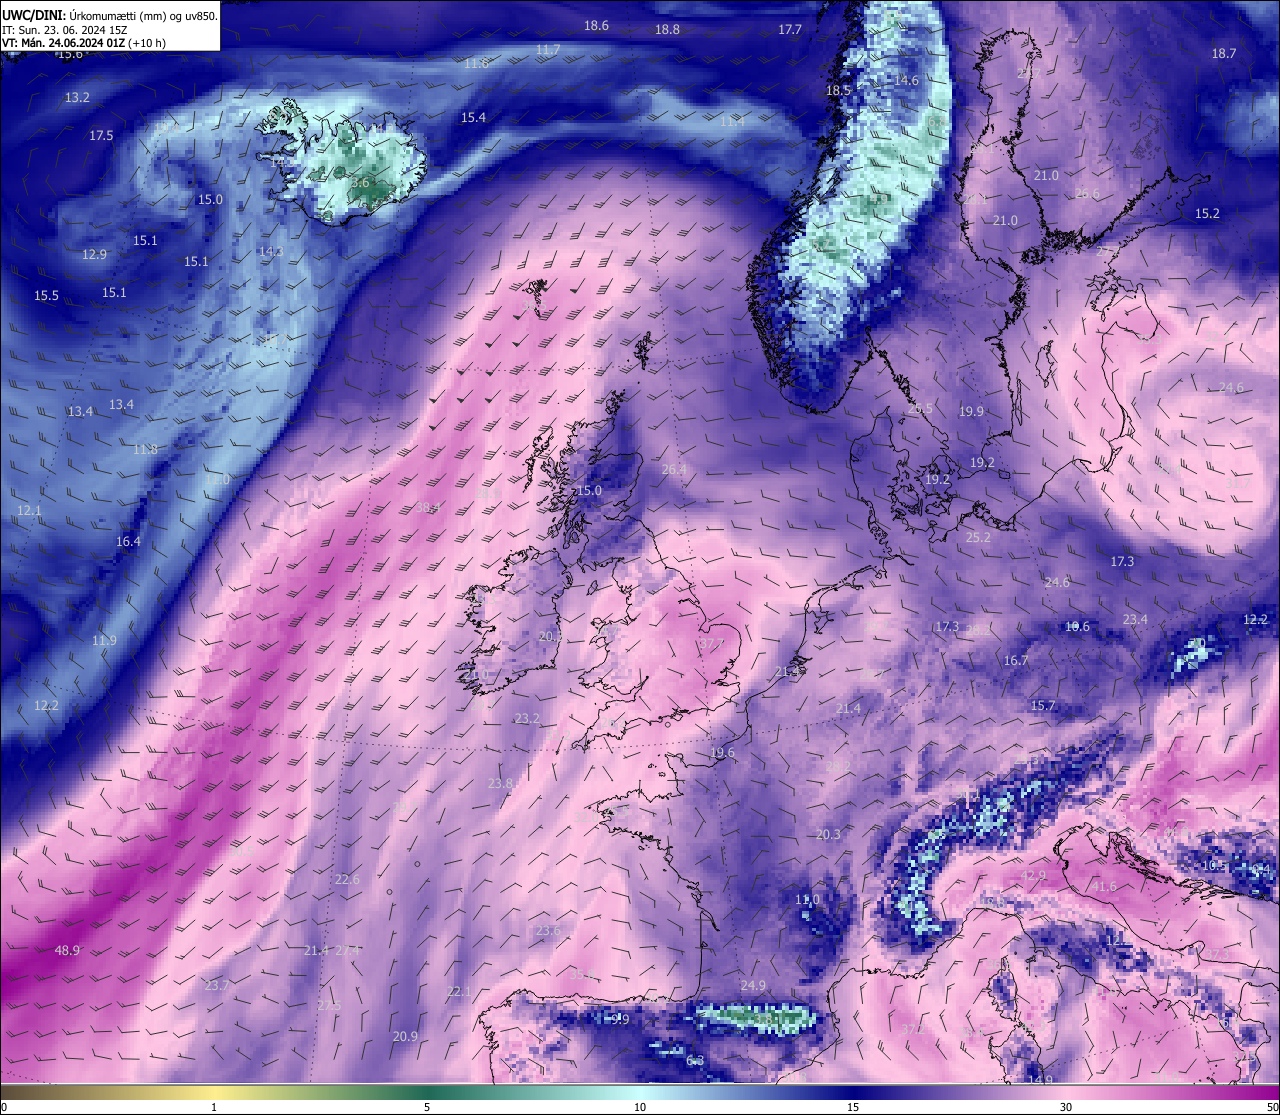Image resolution: width=1280 pixels, height=1115 pixels.
Task: Click the 23.2 value southwest of England
Action: (527, 718)
